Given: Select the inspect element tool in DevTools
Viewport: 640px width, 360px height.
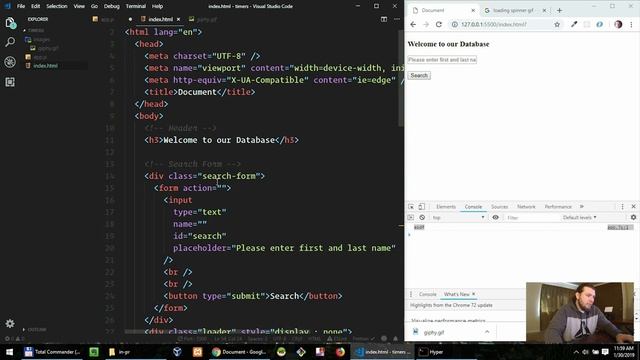Looking at the screenshot, I should [x=411, y=207].
